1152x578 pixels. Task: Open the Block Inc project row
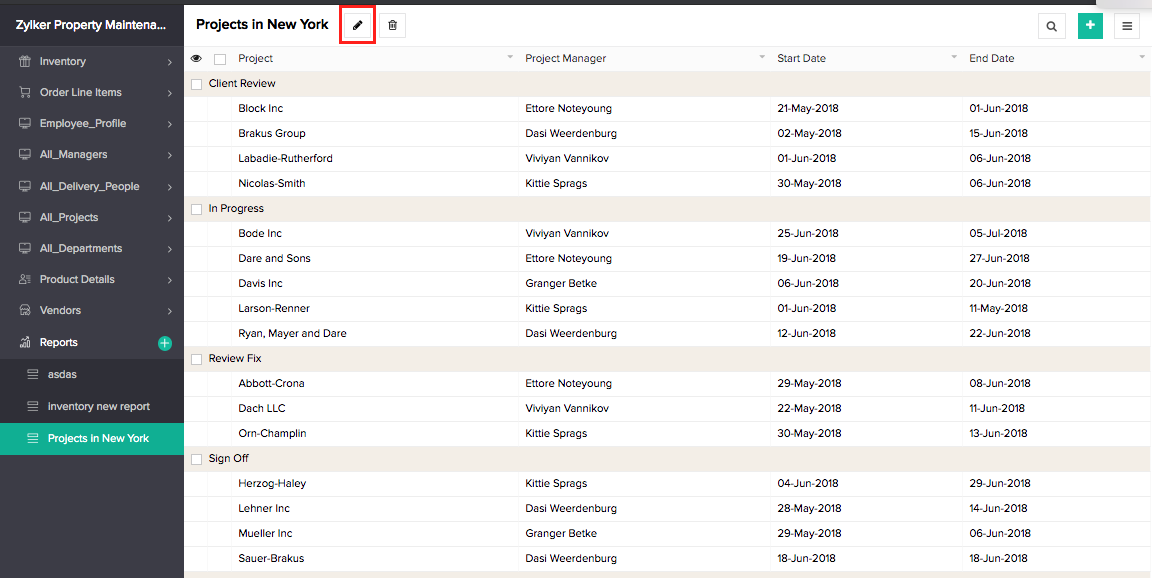261,109
